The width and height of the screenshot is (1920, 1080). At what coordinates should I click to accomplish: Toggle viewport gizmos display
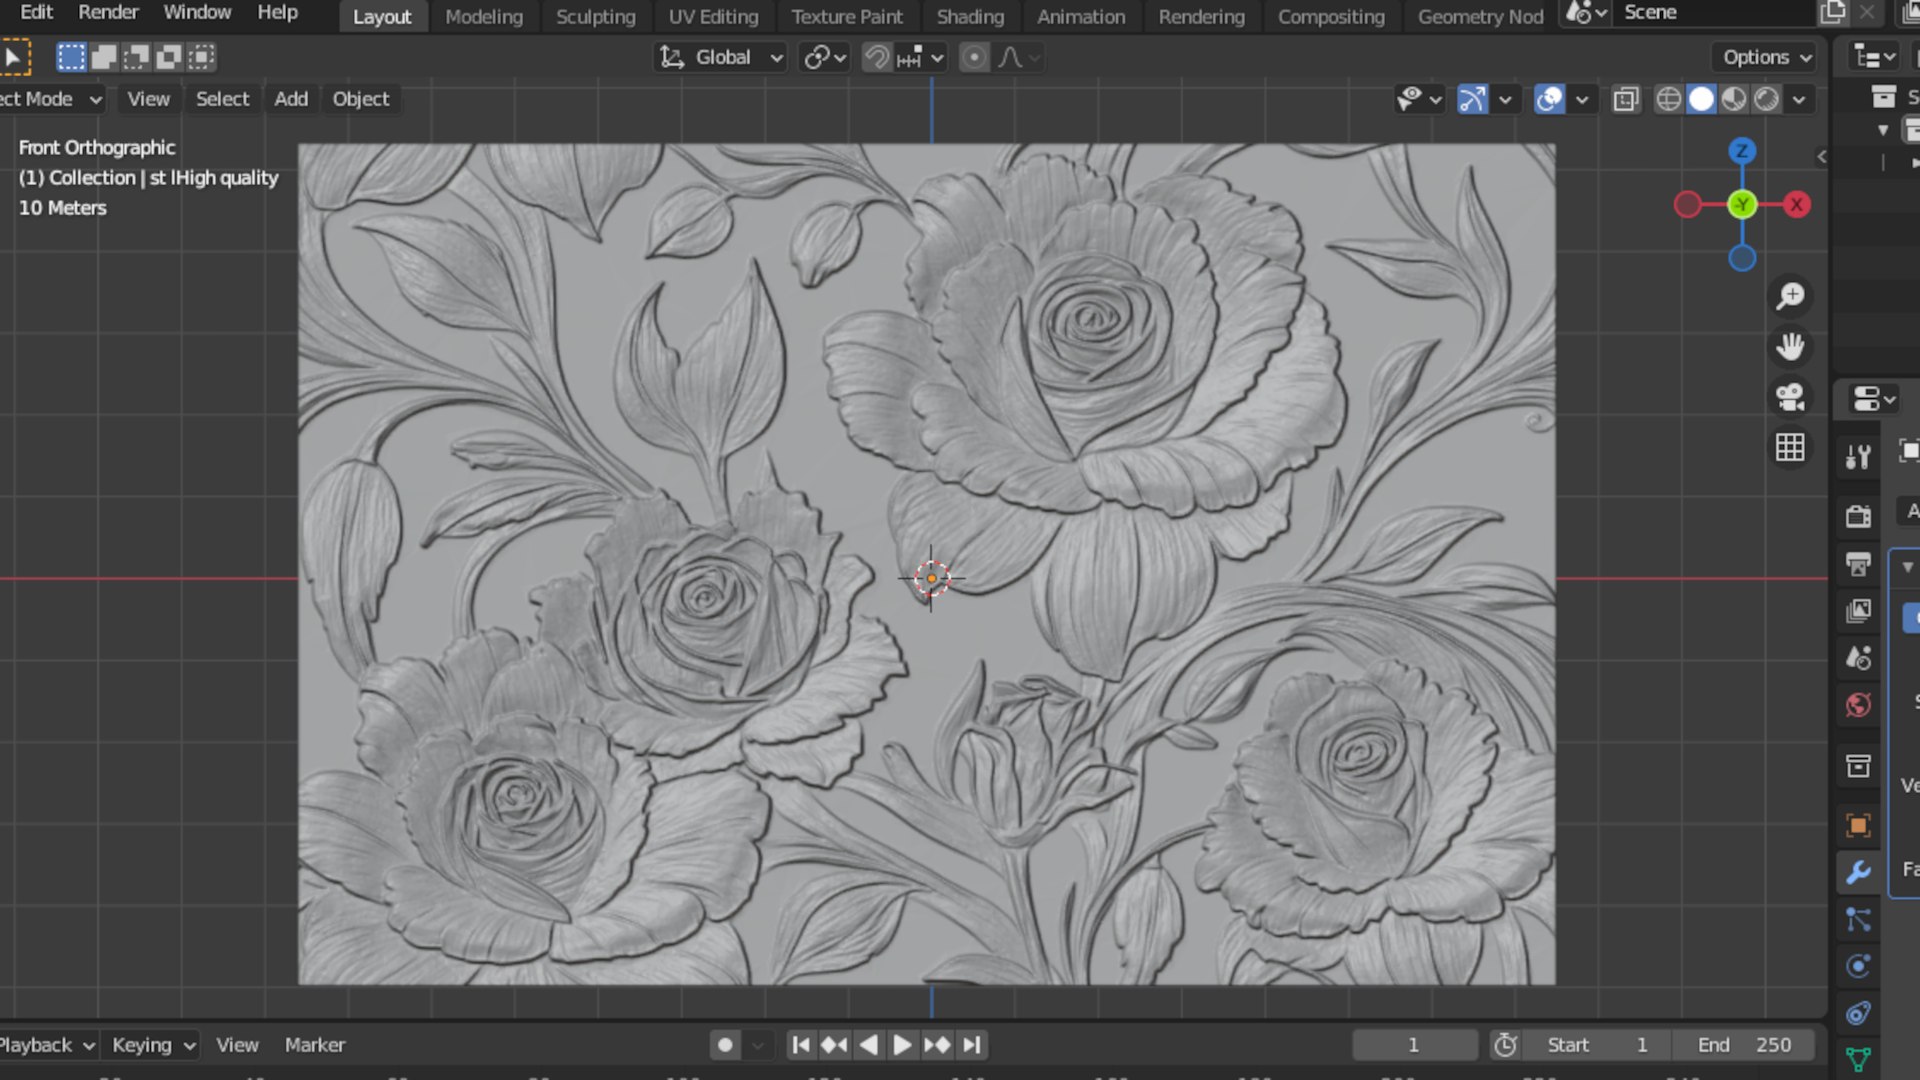coord(1472,99)
